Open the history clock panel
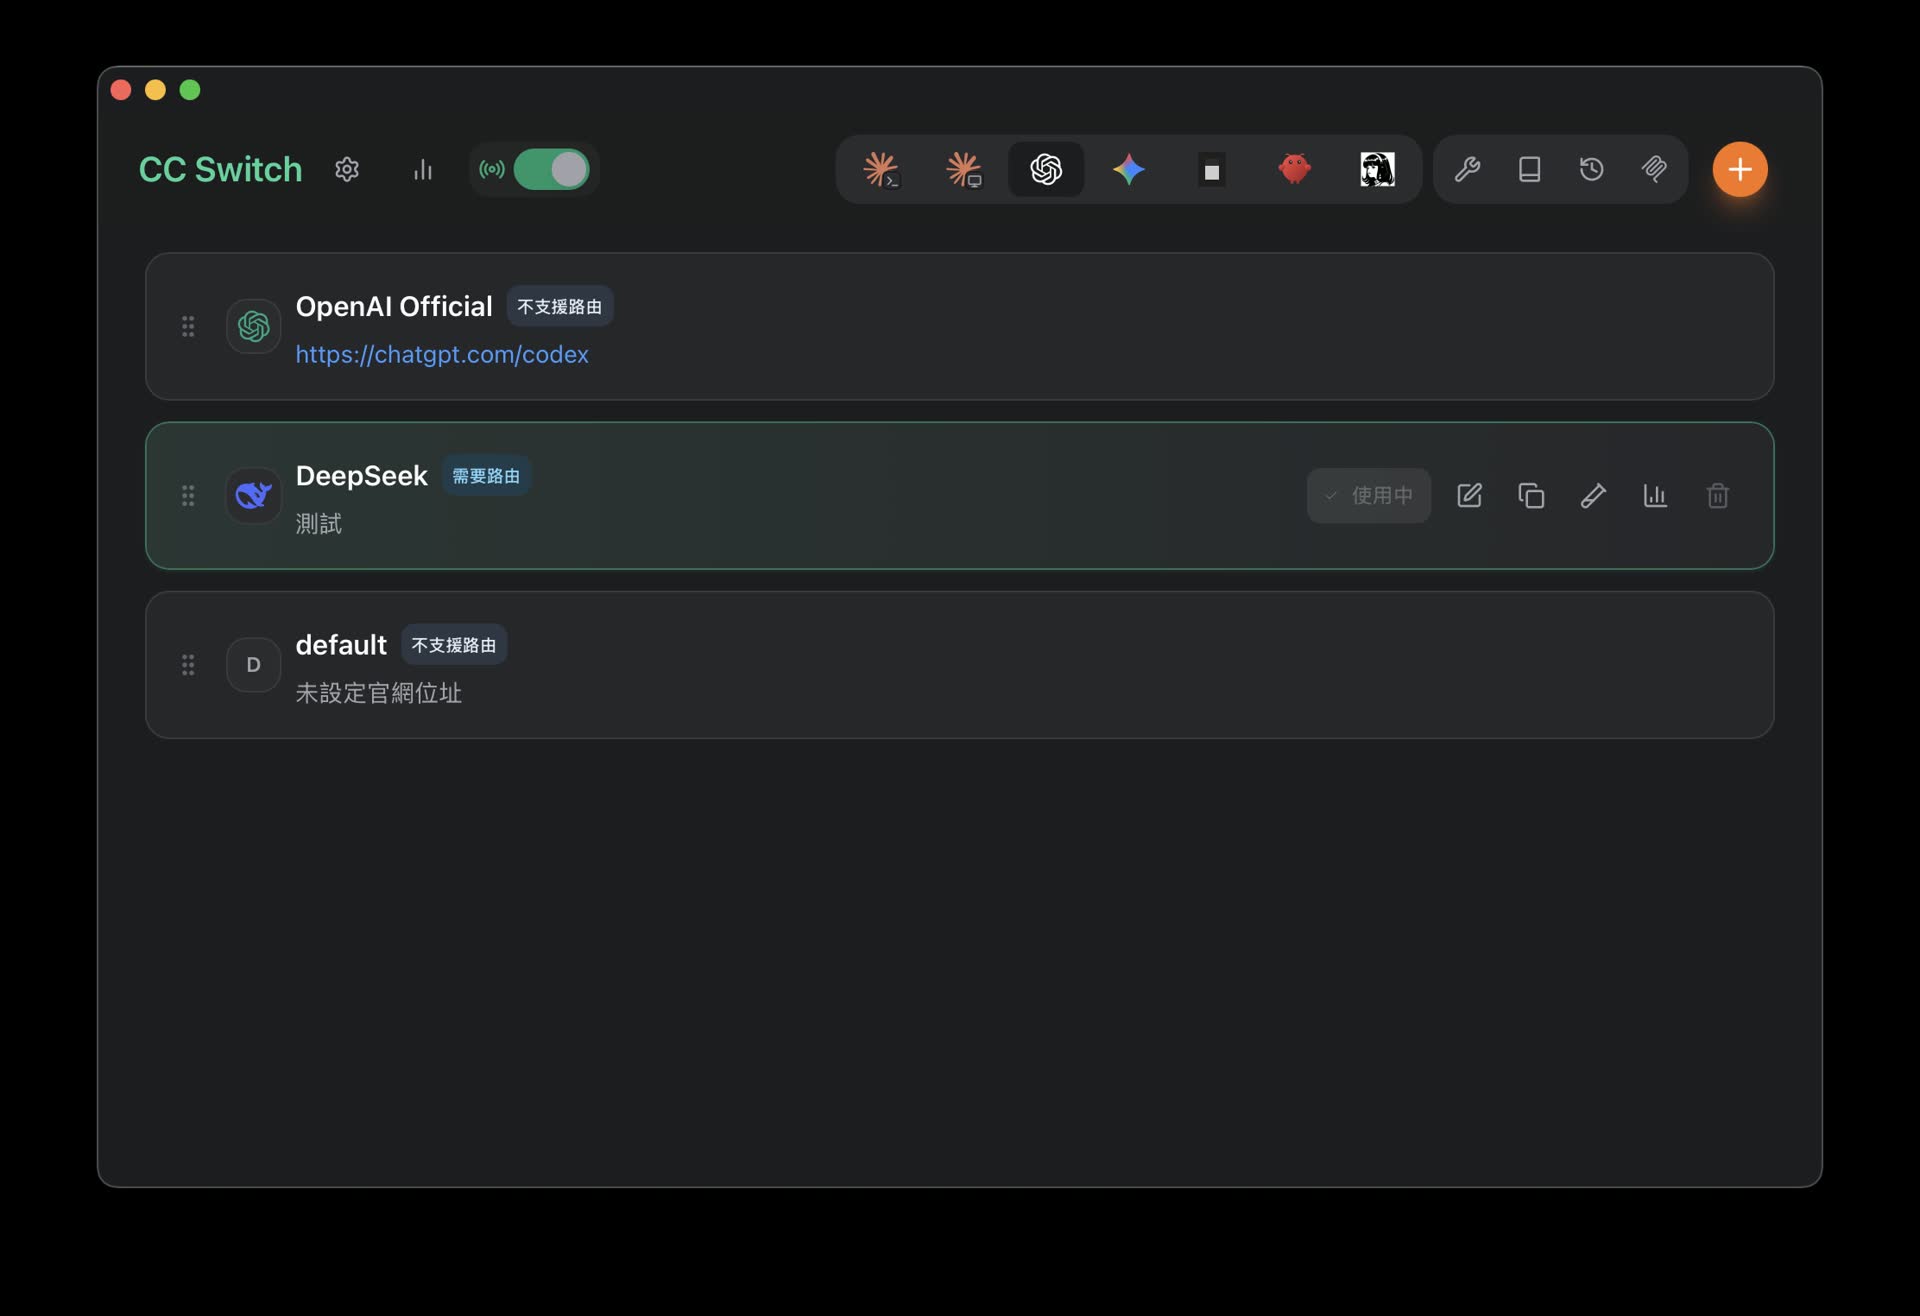The width and height of the screenshot is (1920, 1316). coord(1591,169)
